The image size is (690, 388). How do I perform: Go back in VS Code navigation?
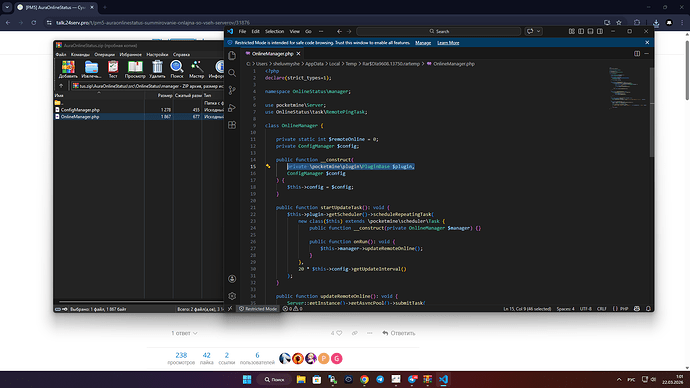(339, 31)
